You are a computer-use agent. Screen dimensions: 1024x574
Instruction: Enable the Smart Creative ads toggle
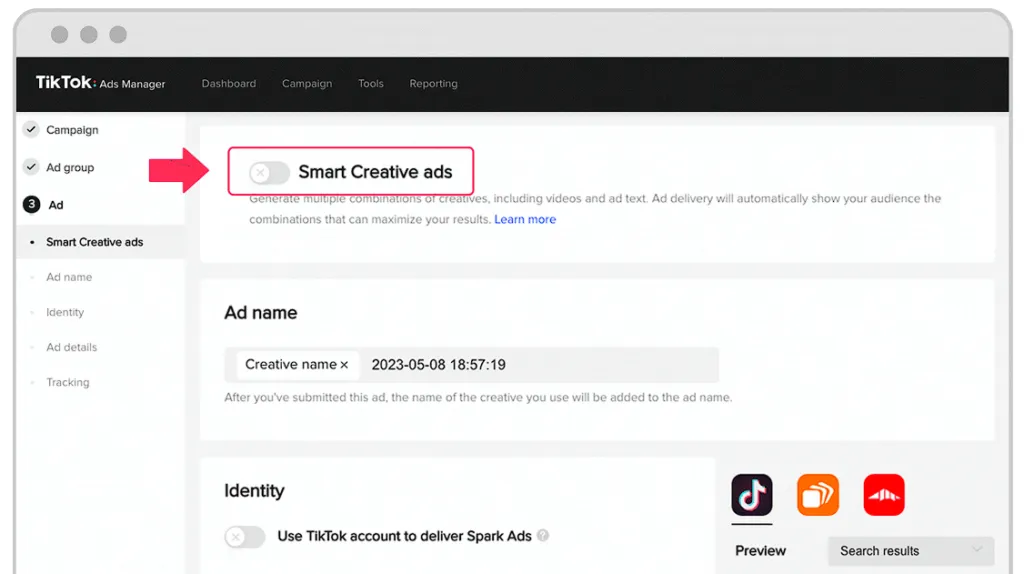[x=268, y=172]
